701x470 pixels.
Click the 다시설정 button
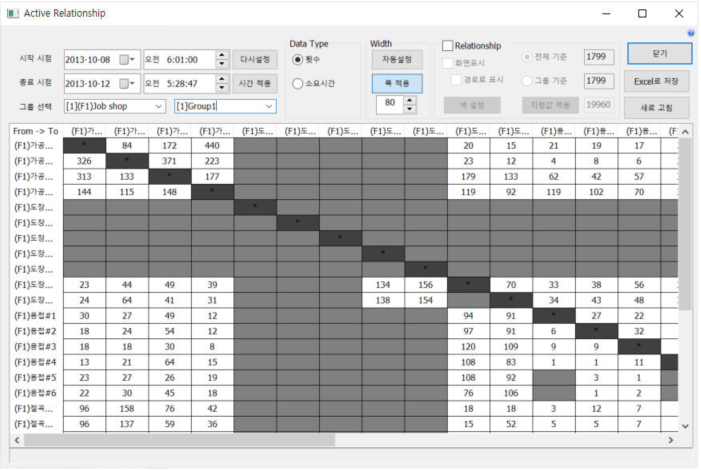coord(256,59)
